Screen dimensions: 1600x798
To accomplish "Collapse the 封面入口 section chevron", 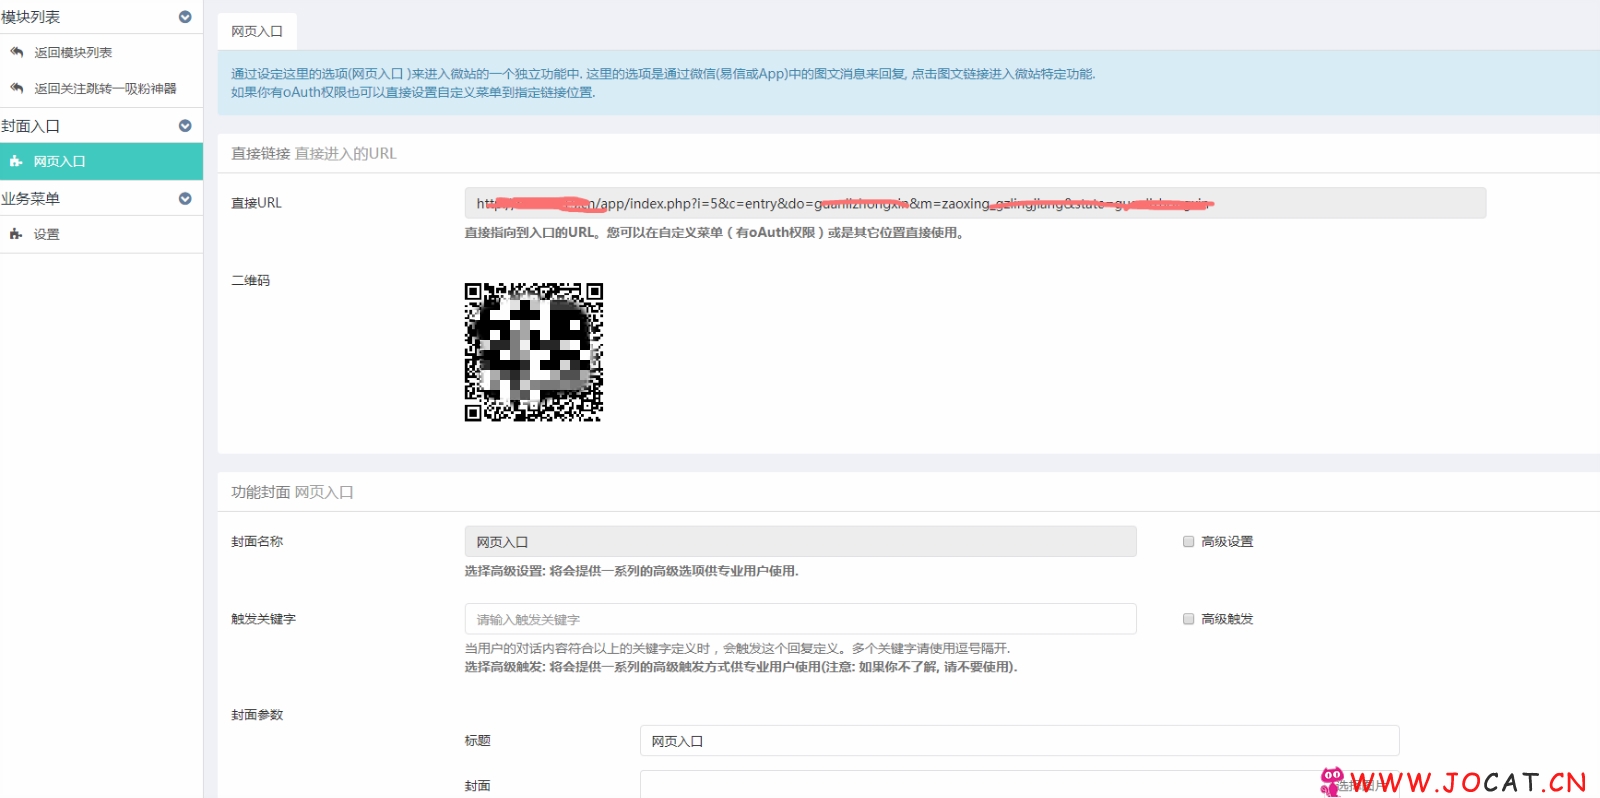I will click(x=185, y=126).
